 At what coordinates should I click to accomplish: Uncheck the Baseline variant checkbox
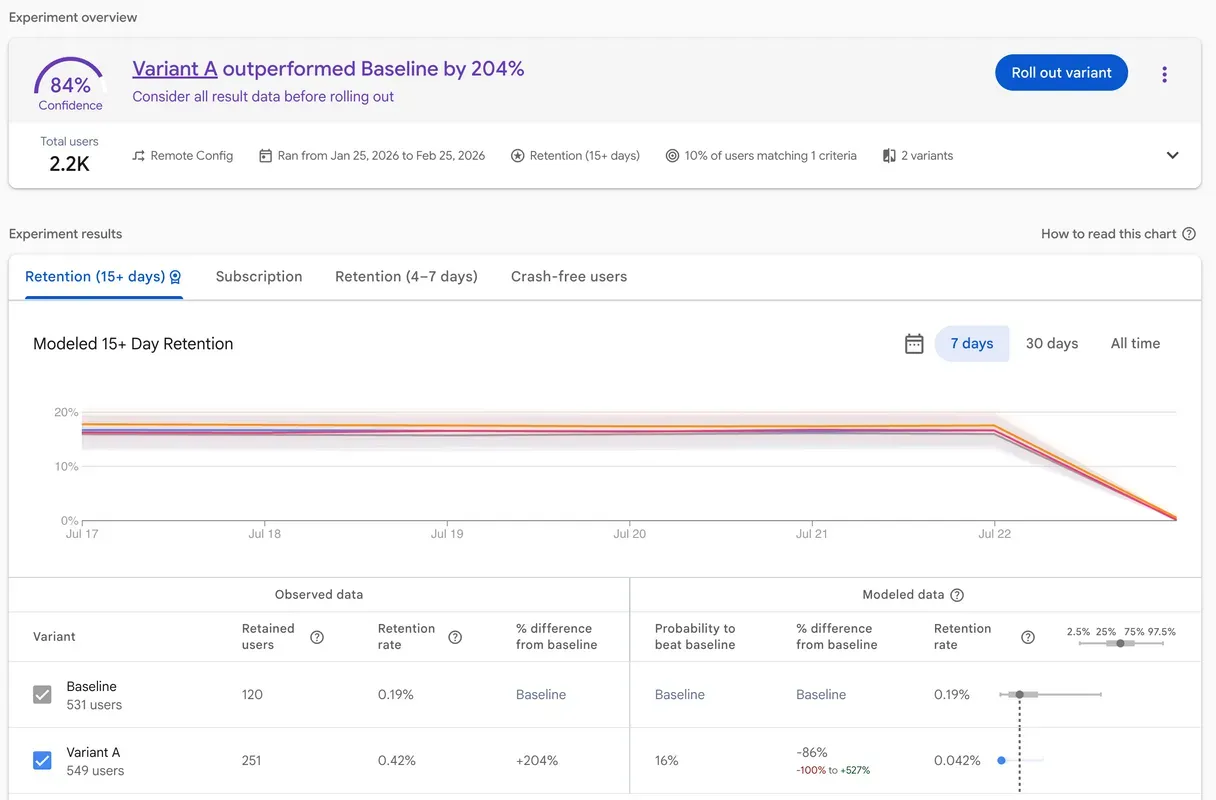coord(42,694)
